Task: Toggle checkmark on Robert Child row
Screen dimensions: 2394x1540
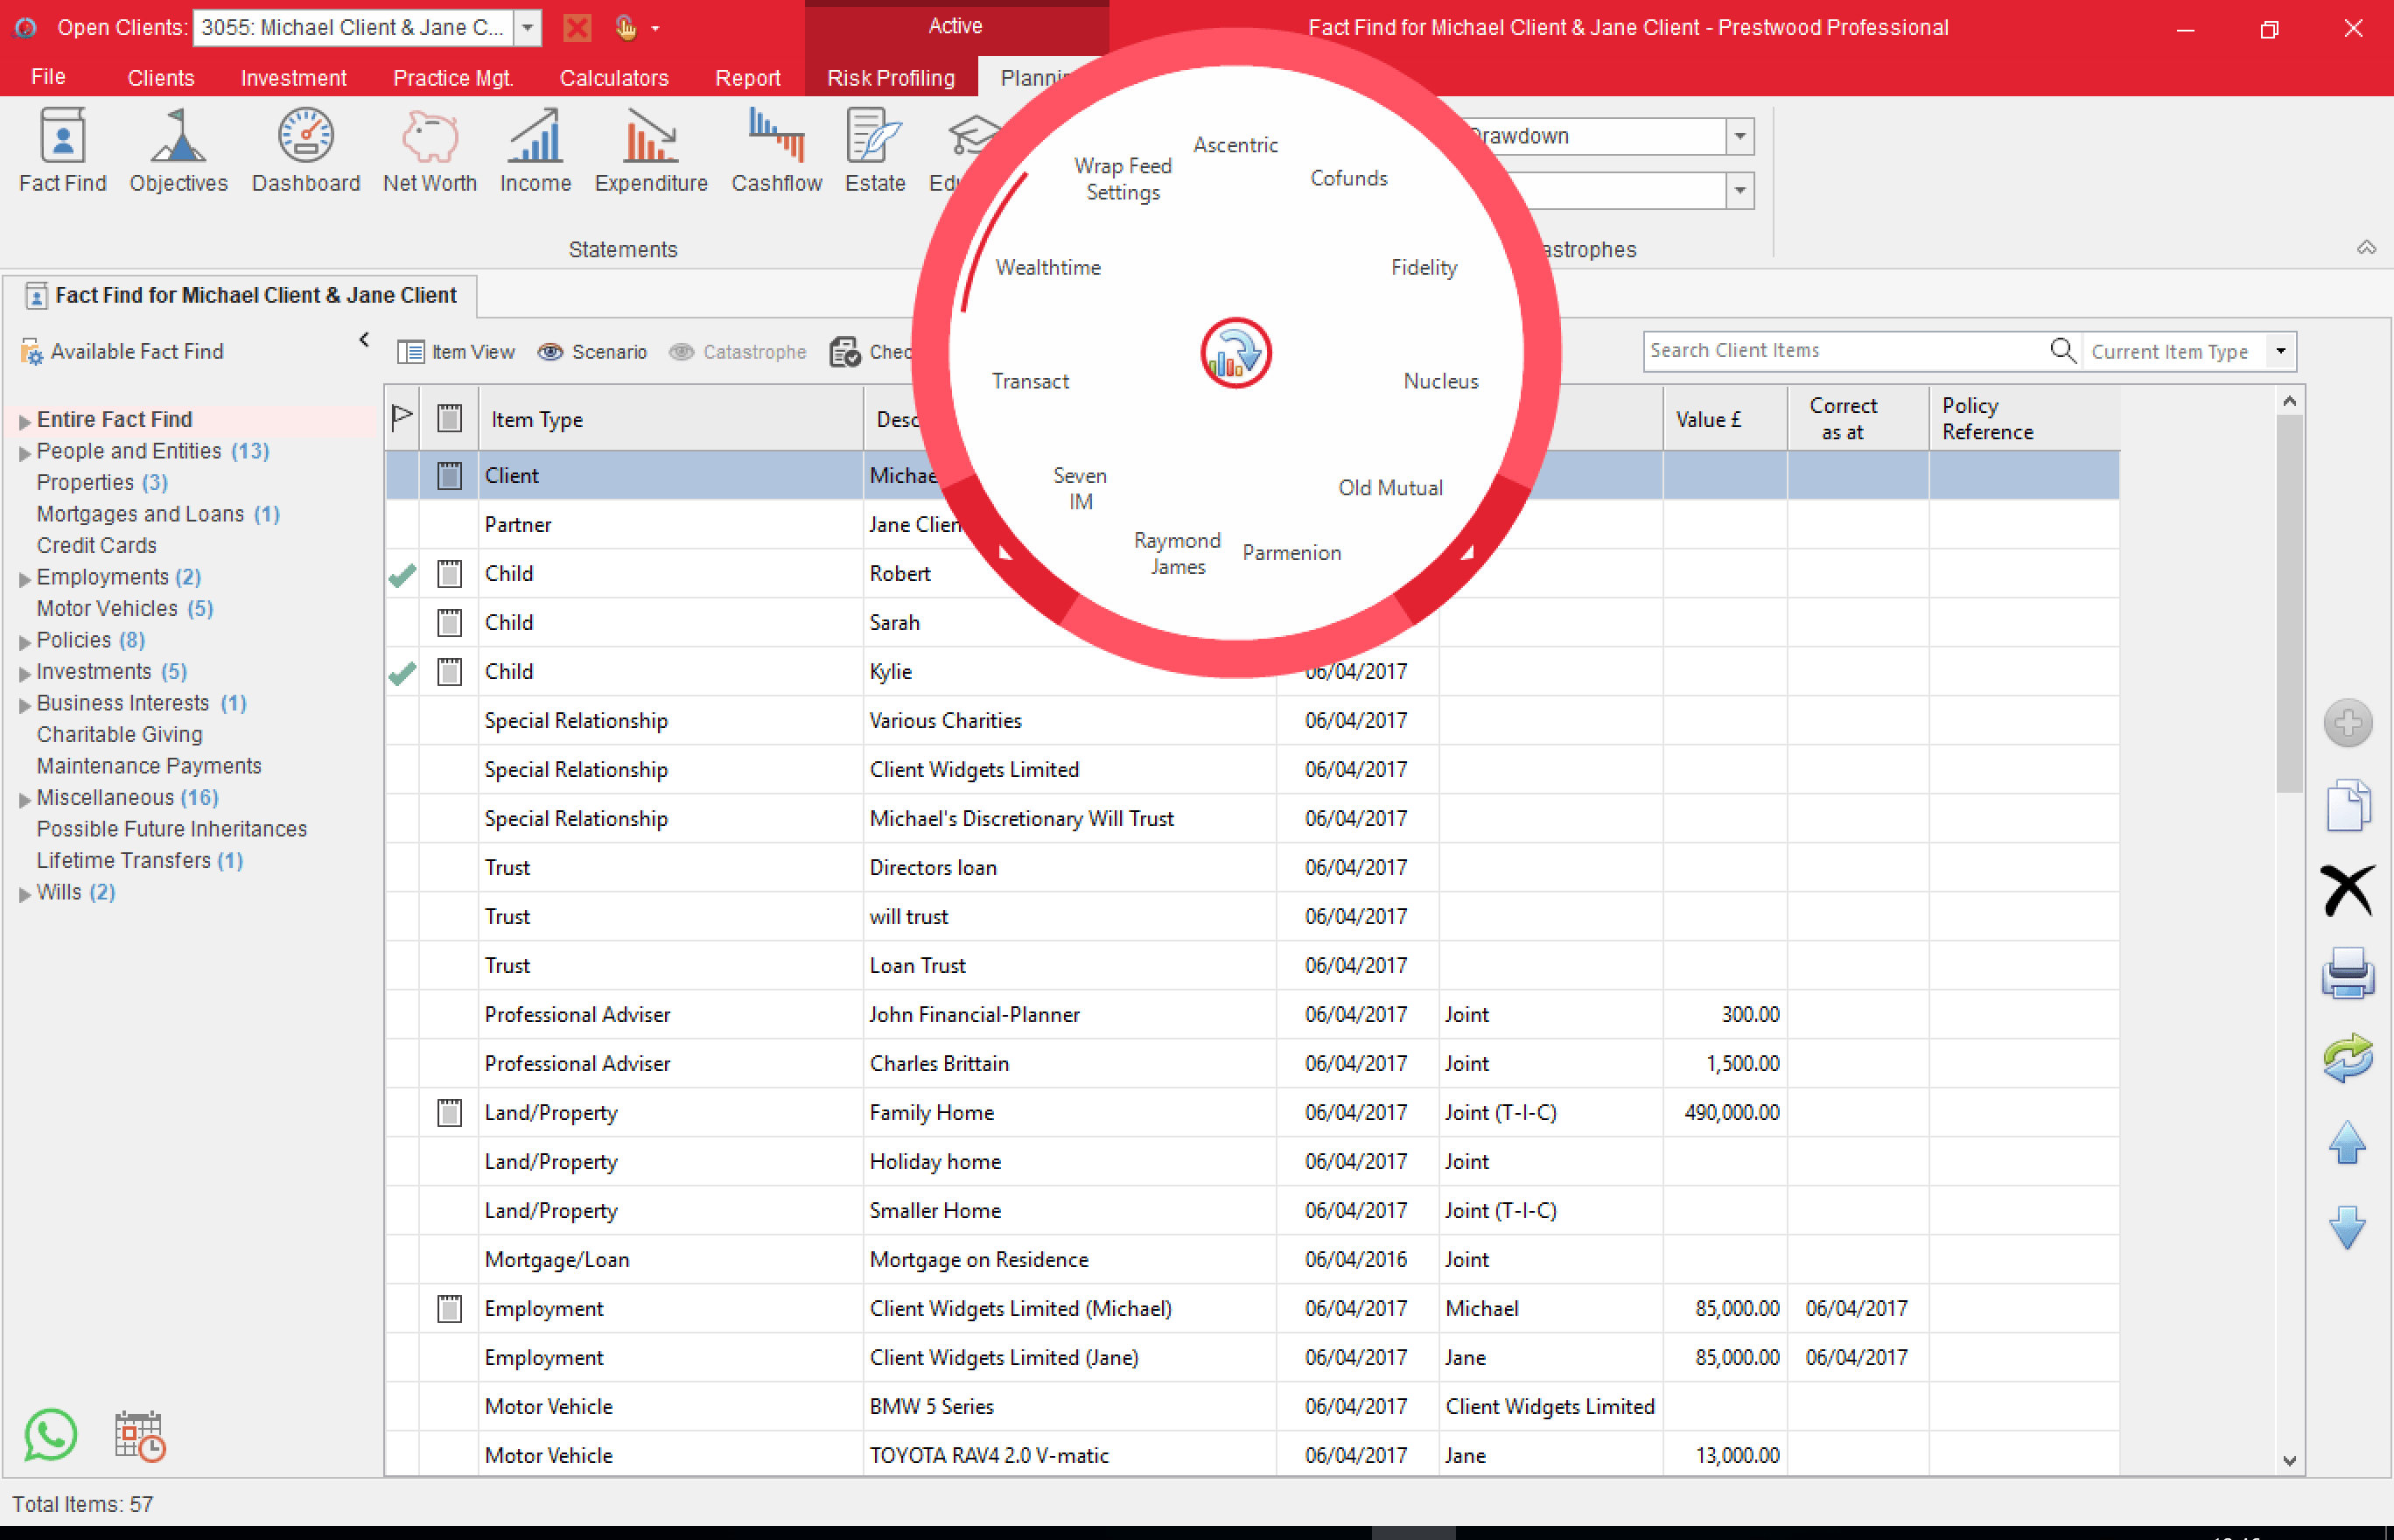Action: point(403,574)
